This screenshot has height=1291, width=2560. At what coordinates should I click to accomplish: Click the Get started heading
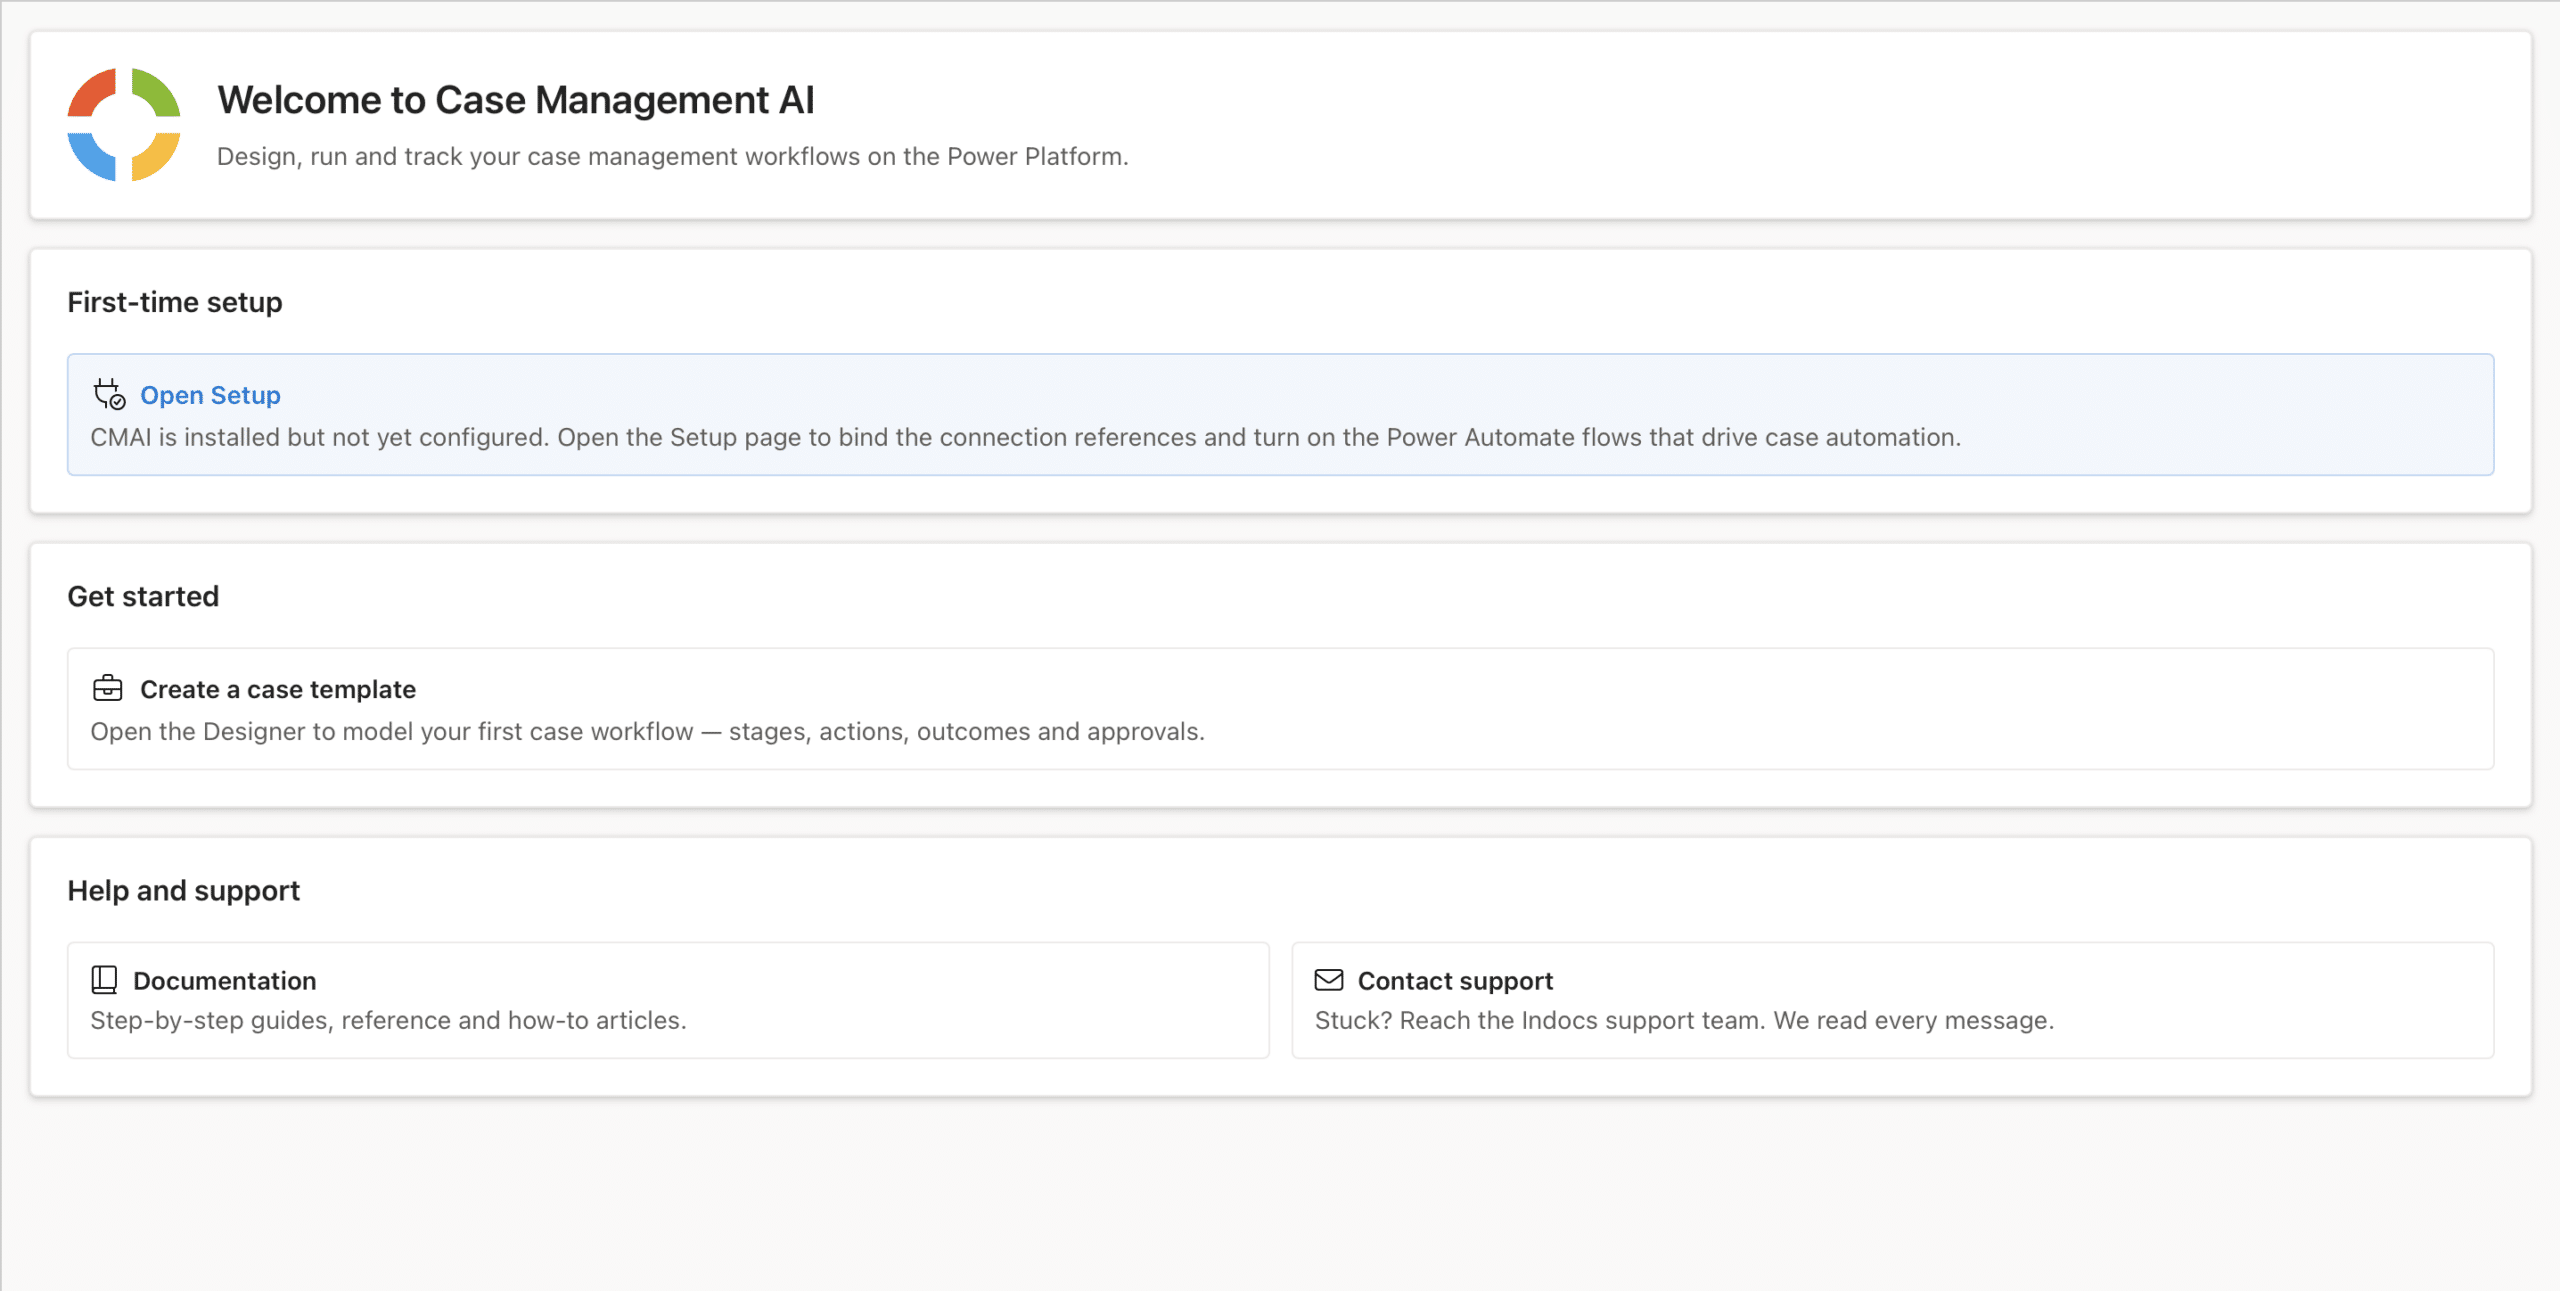[x=143, y=596]
